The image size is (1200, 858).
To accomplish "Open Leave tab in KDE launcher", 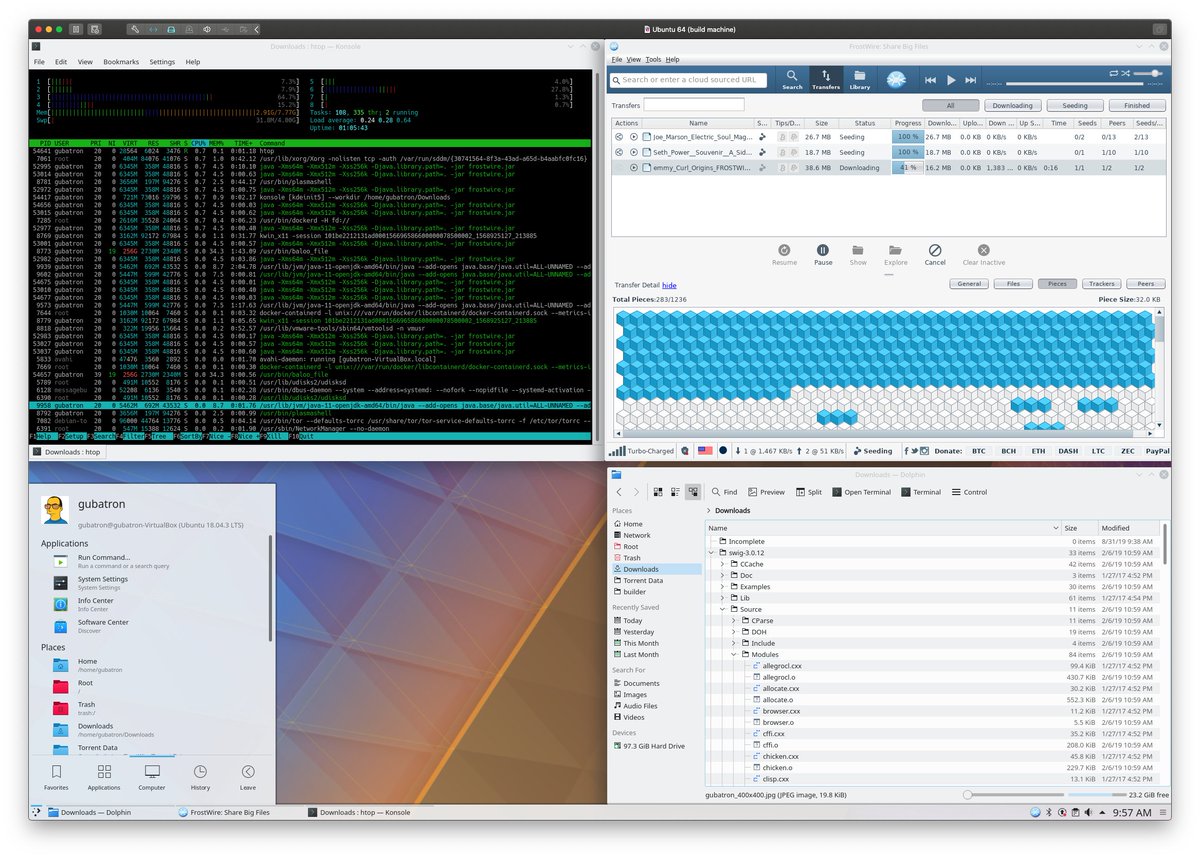I will [248, 777].
